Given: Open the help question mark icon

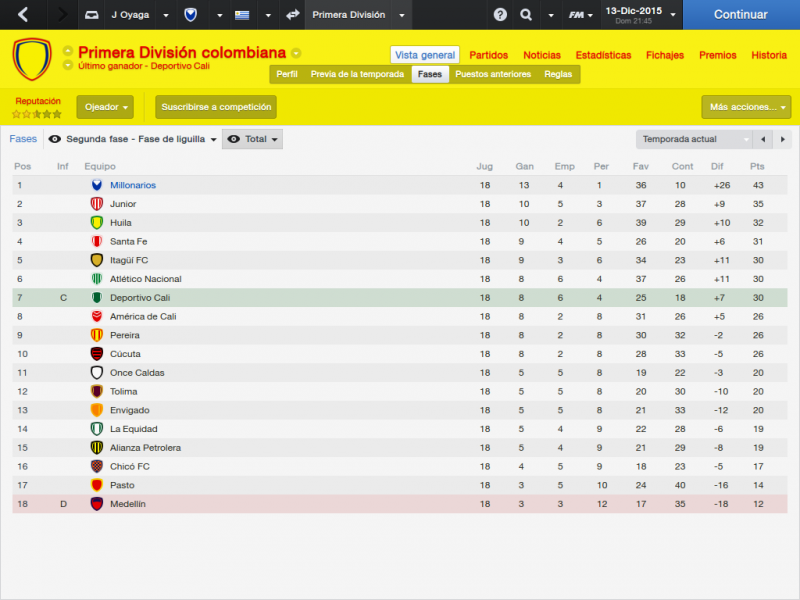Looking at the screenshot, I should (500, 15).
